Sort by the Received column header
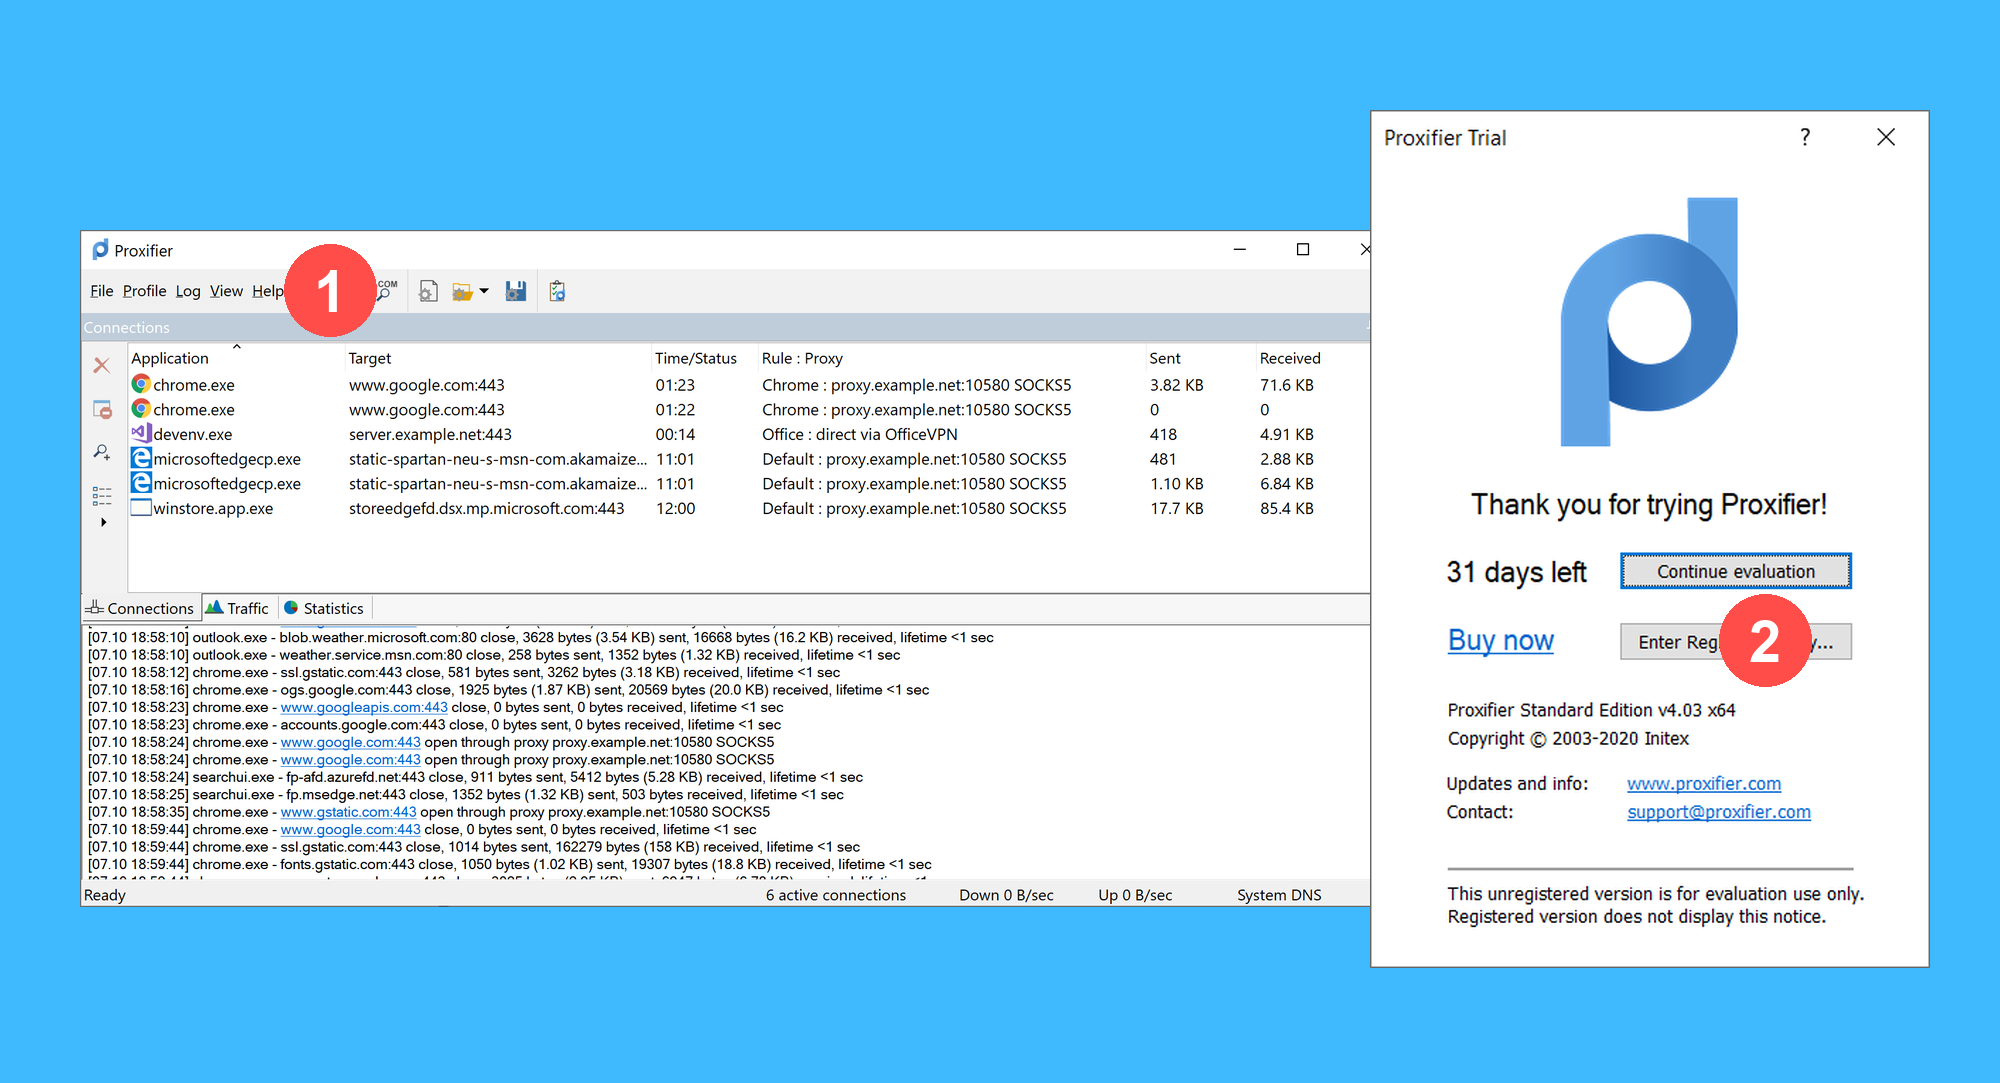 [1290, 358]
